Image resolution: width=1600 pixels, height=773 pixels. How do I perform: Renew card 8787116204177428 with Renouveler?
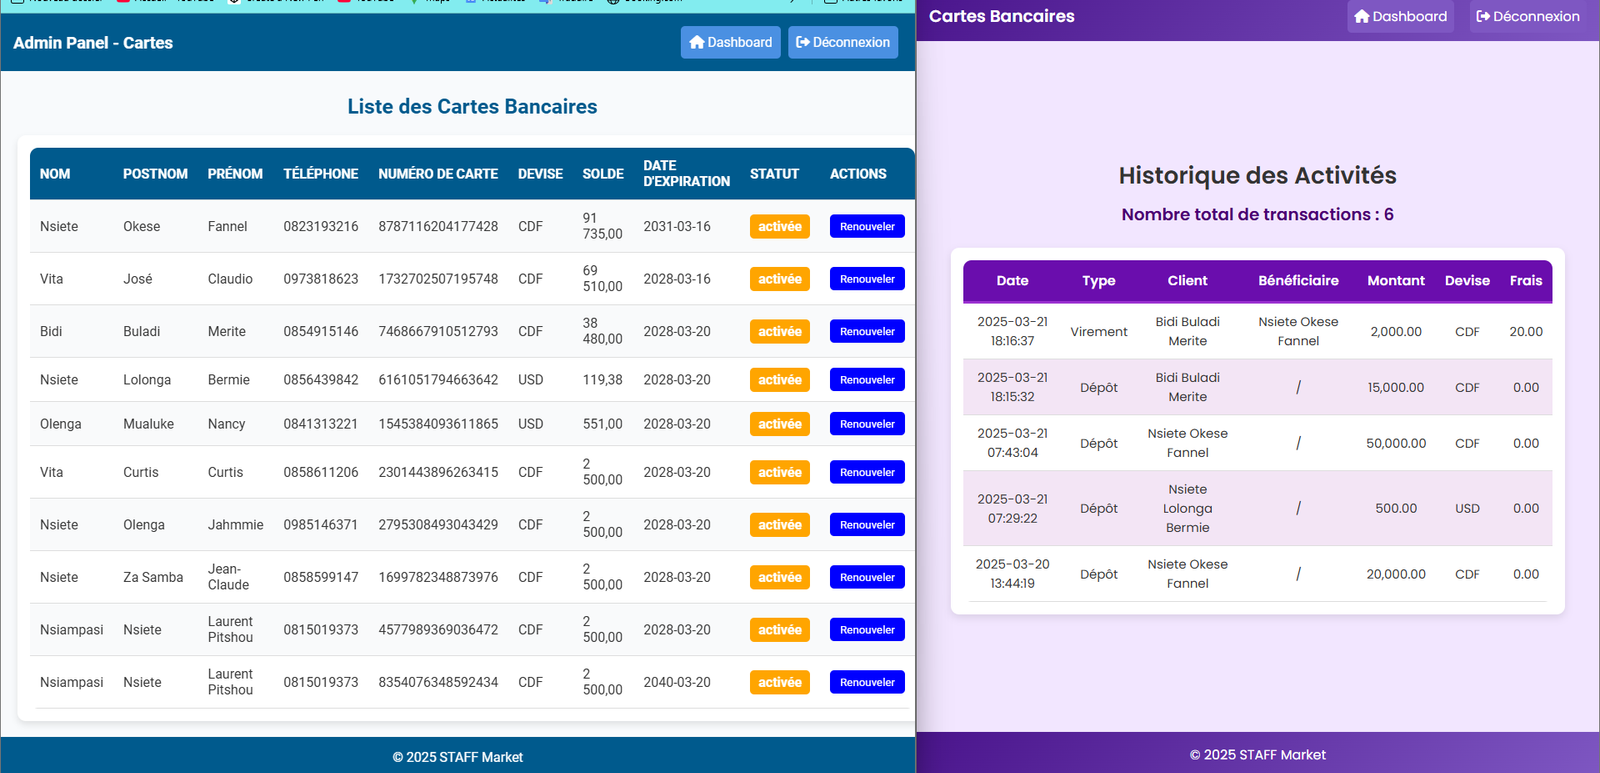coord(867,227)
